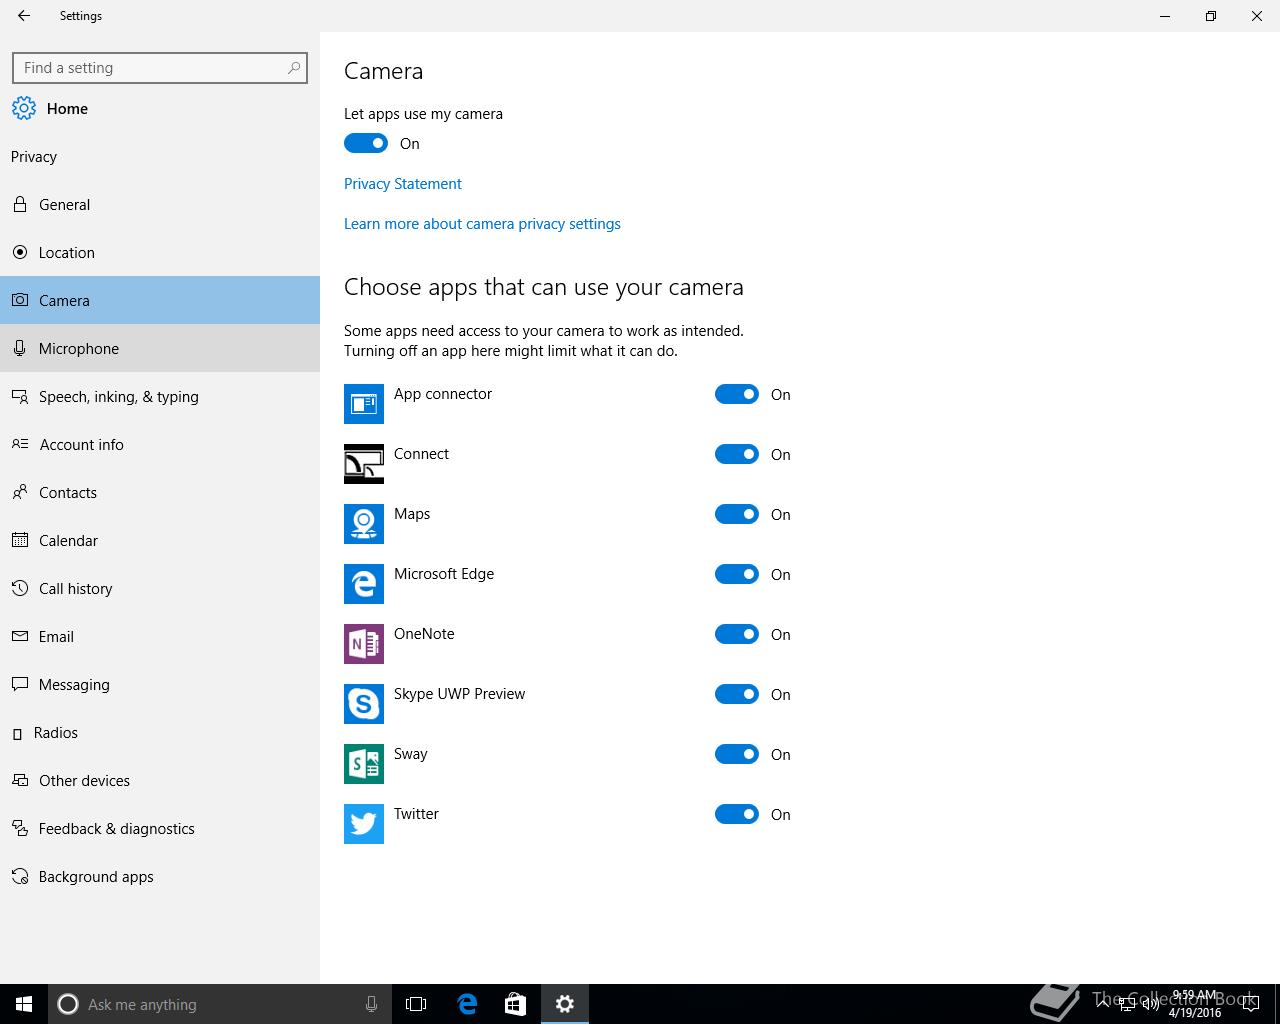Open the Store from the taskbar

pos(515,1004)
